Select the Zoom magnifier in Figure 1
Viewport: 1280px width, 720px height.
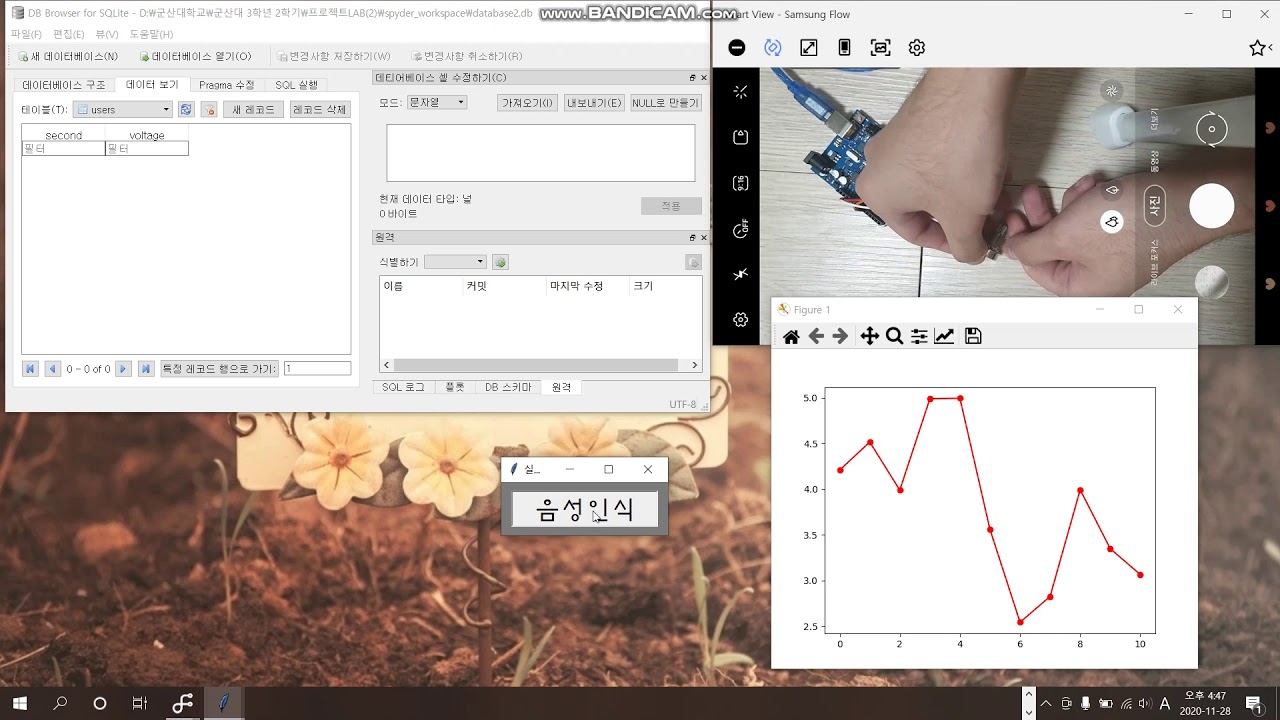tap(894, 337)
